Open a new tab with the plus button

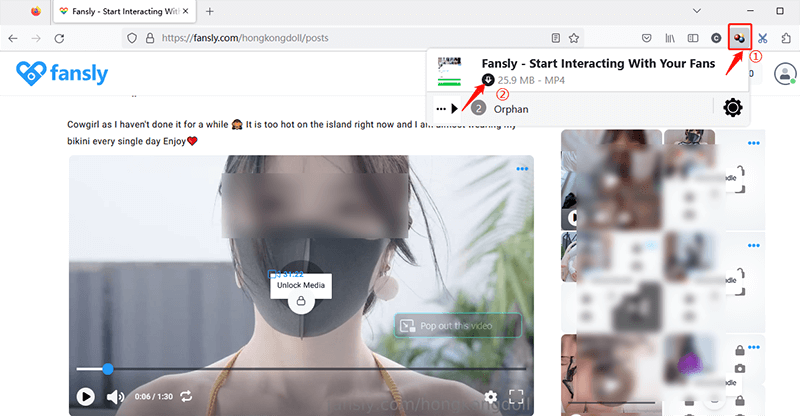pyautogui.click(x=209, y=11)
